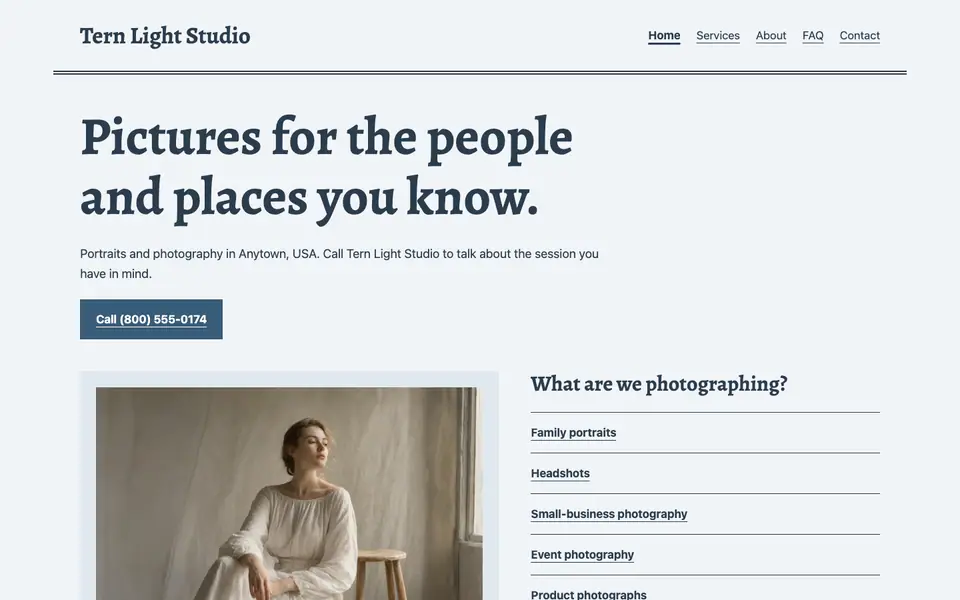Click the portrait photo of seated woman
The height and width of the screenshot is (600, 960).
[289, 493]
